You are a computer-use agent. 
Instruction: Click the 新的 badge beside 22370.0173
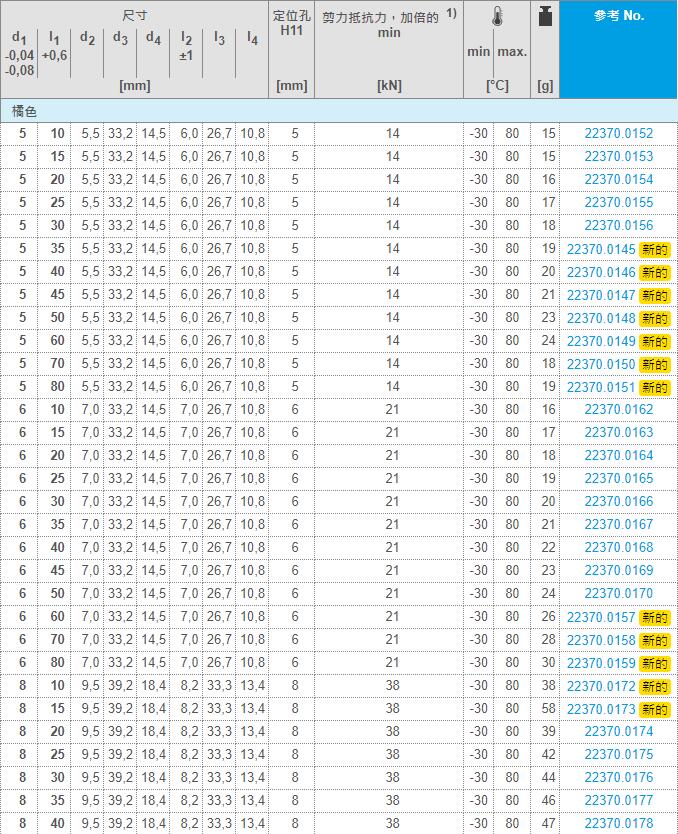pos(654,709)
